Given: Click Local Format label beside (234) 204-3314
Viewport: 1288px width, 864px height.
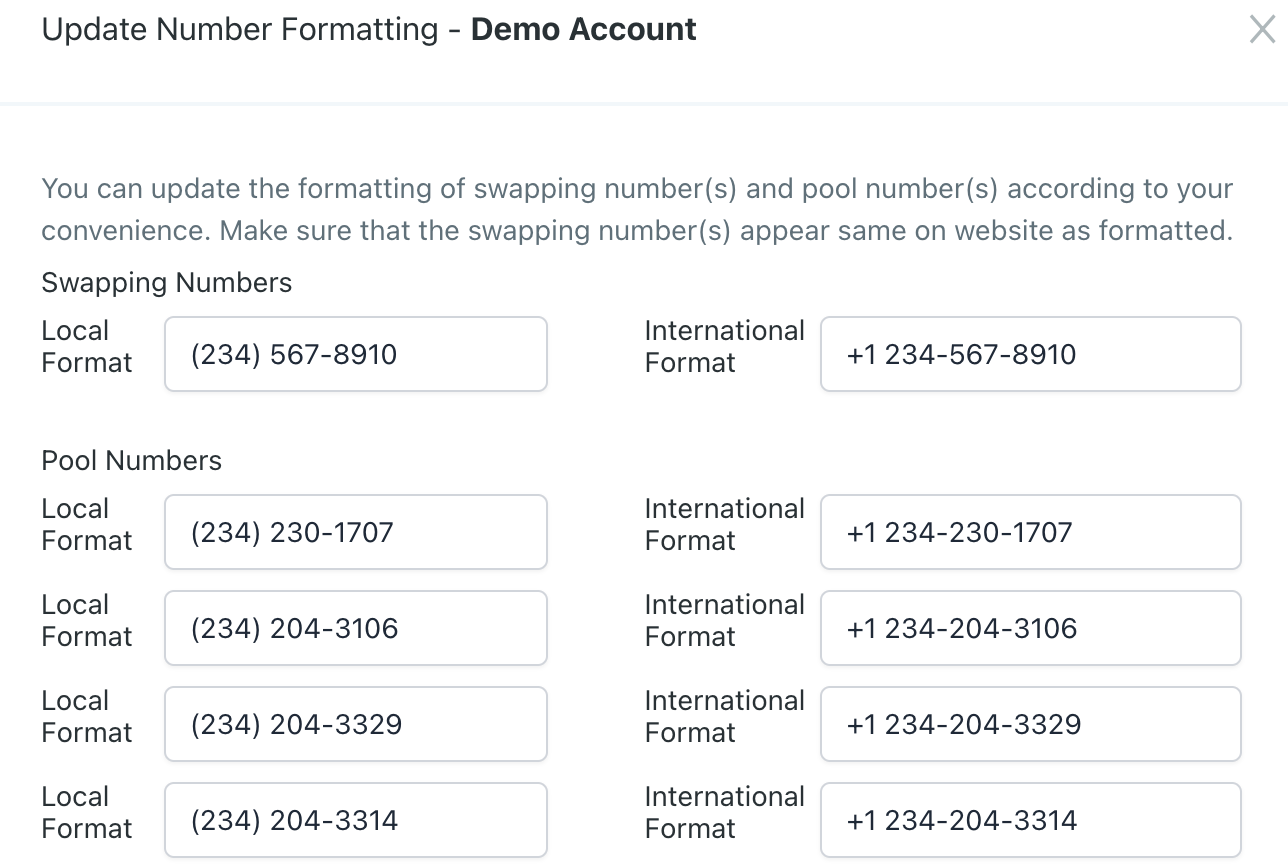Looking at the screenshot, I should 86,813.
